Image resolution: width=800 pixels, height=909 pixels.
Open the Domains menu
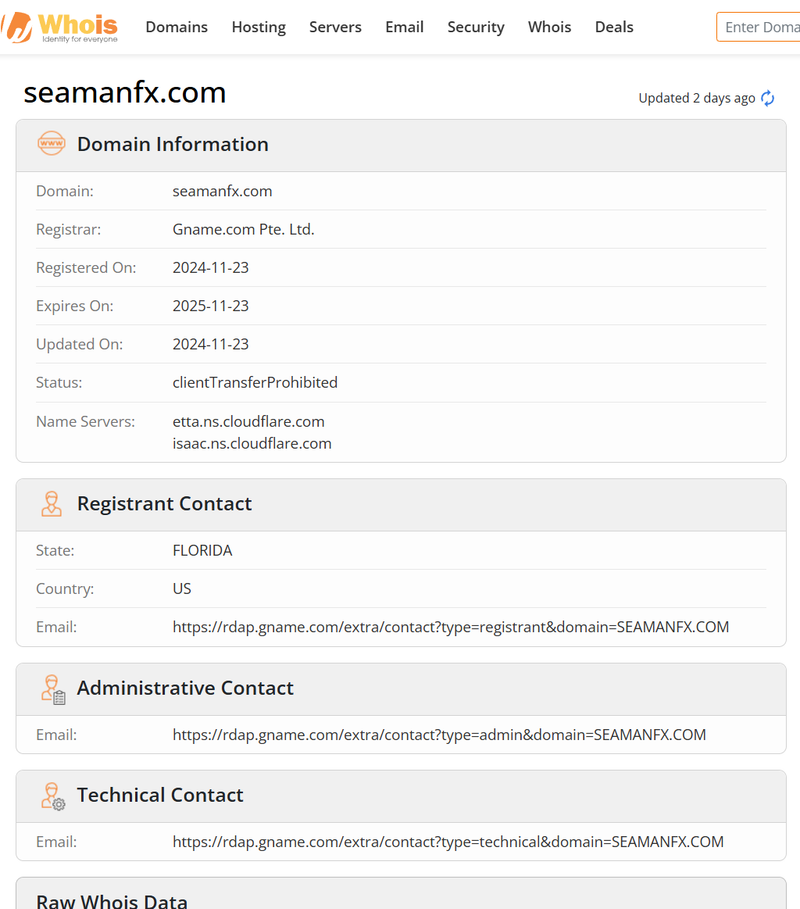pyautogui.click(x=177, y=27)
